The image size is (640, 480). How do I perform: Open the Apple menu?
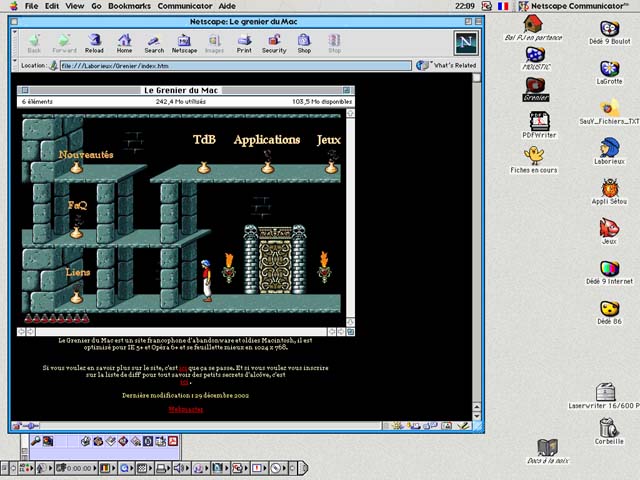pyautogui.click(x=13, y=6)
